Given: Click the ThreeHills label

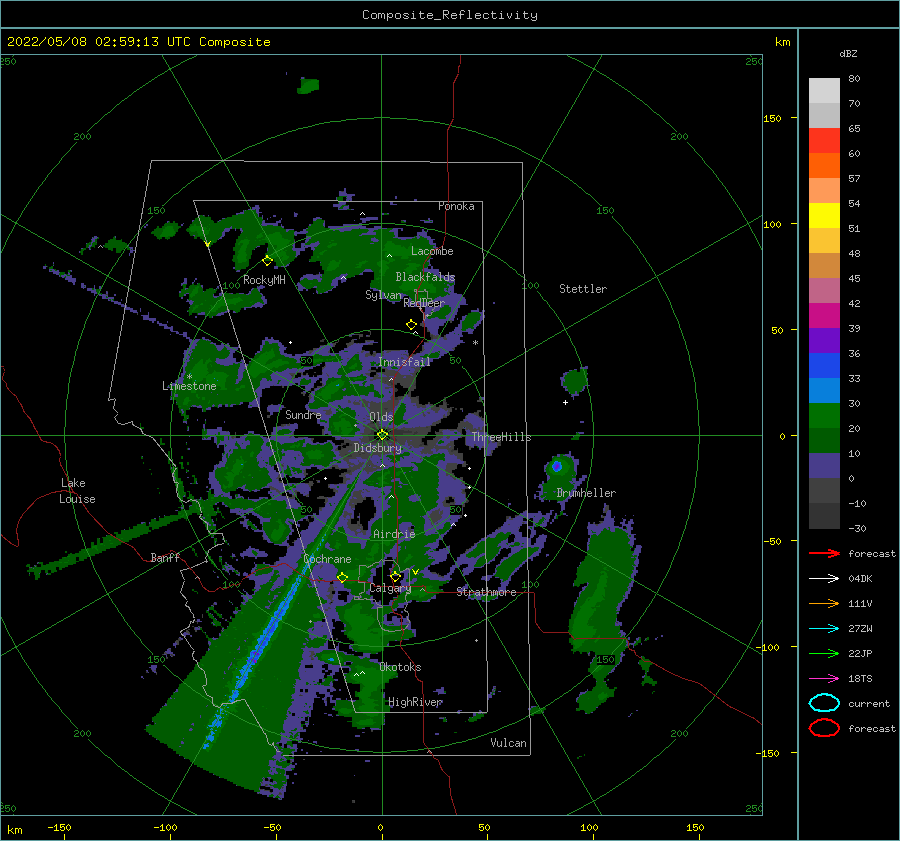Looking at the screenshot, I should point(501,437).
